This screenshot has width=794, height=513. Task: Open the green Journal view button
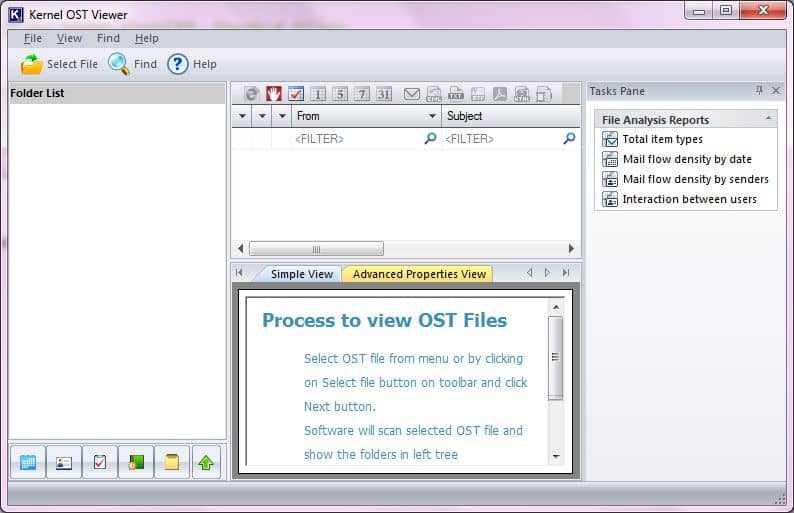pyautogui.click(x=136, y=462)
